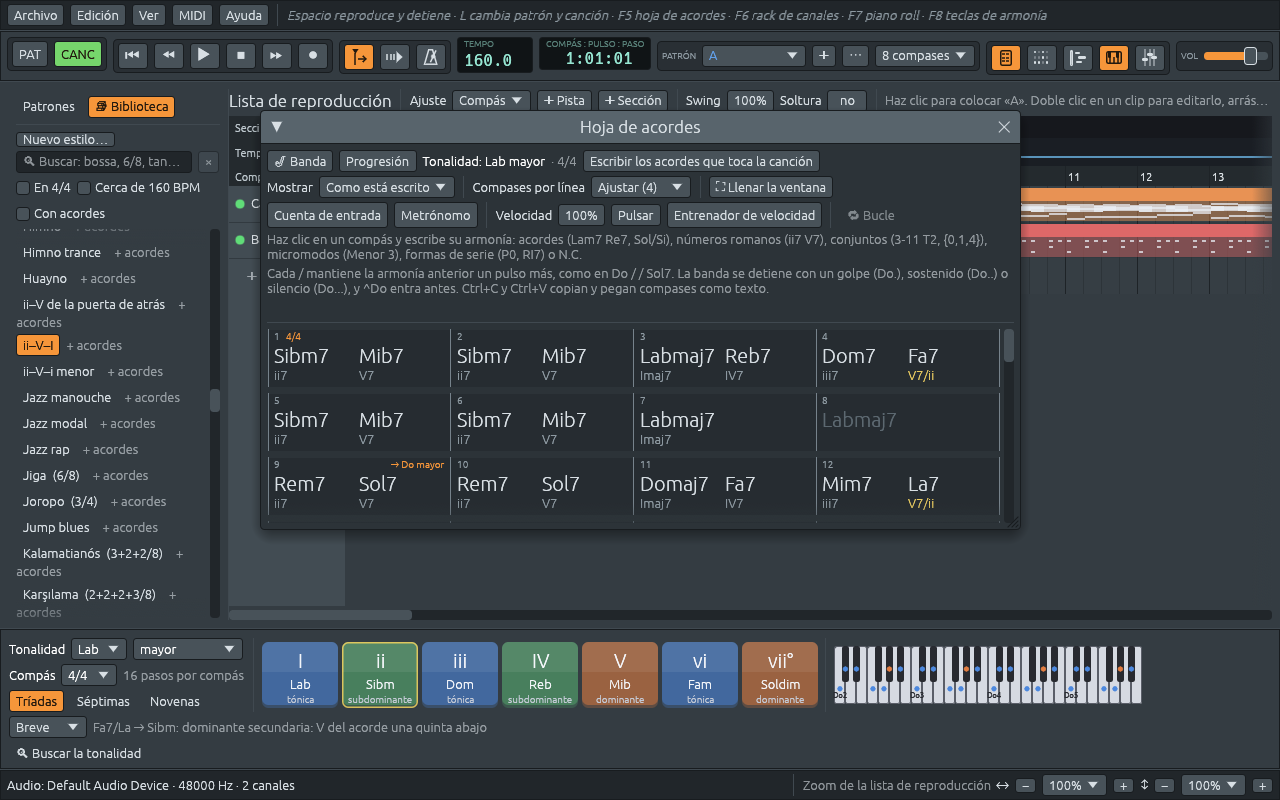The image size is (1280, 800).
Task: Toggle the orange bar-and-arrow transport icon
Action: tap(359, 57)
